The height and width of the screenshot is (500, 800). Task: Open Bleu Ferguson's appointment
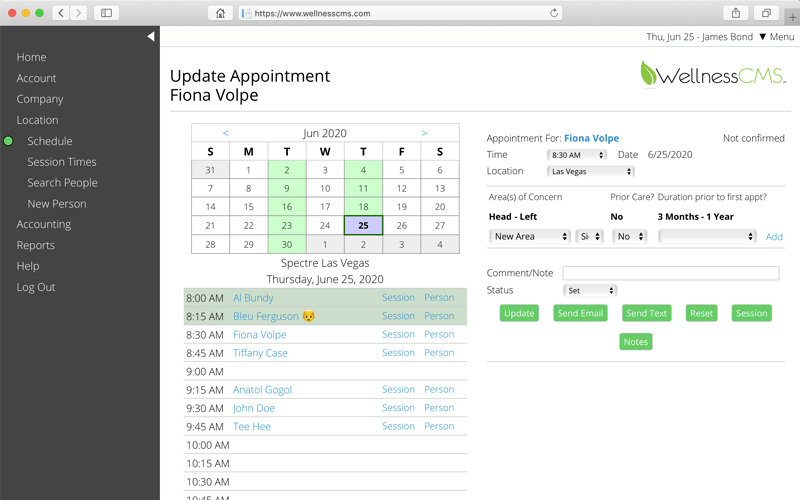(x=265, y=316)
